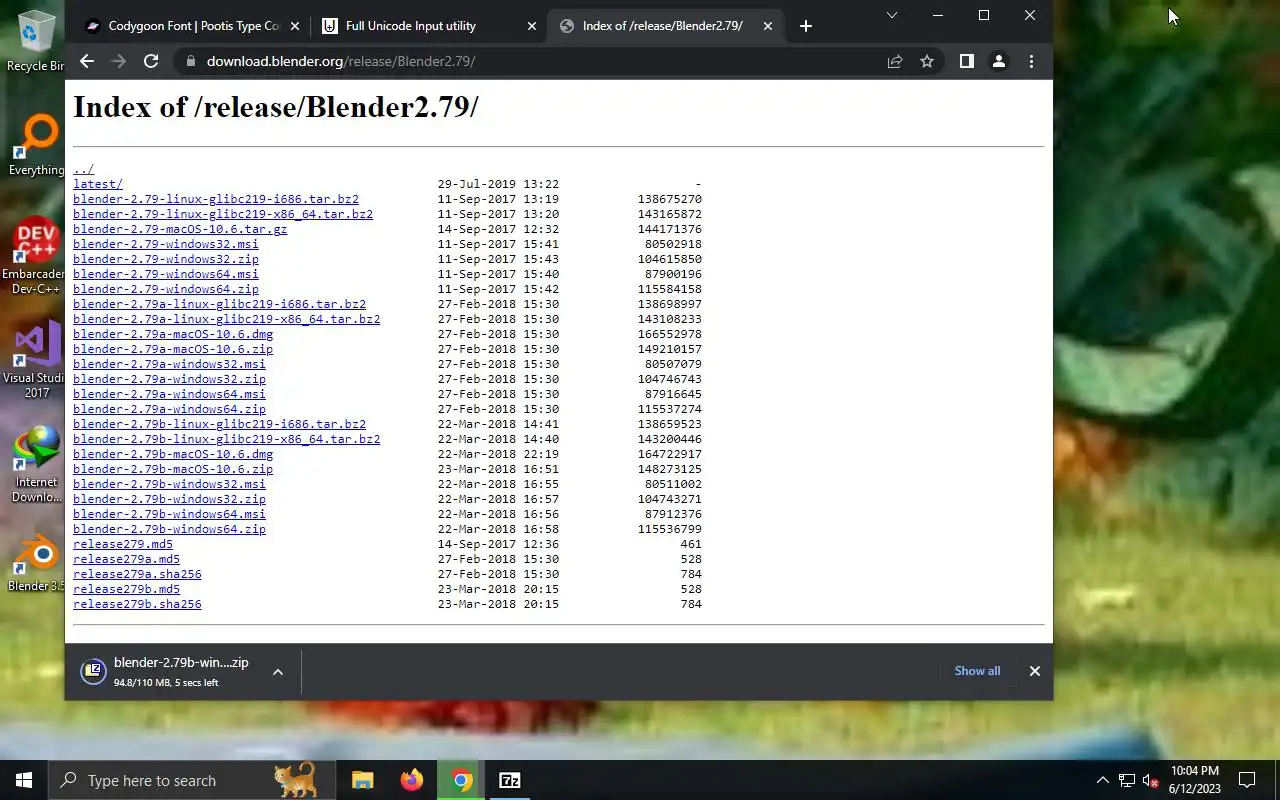Close the Index of /release/Blender2.79/ tab
Image resolution: width=1280 pixels, height=800 pixels.
click(768, 26)
